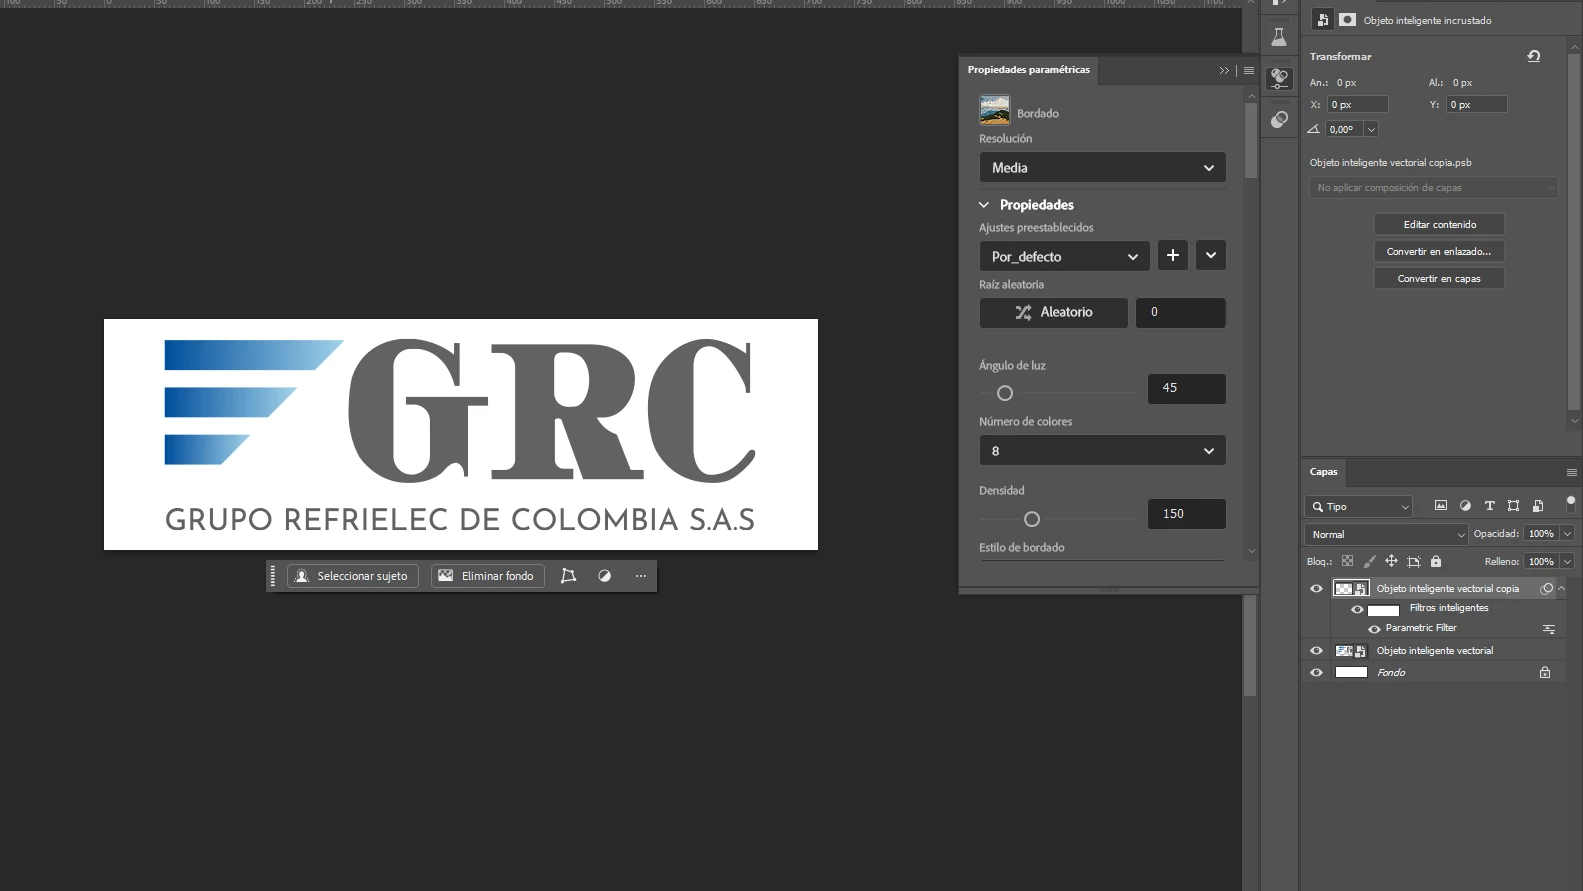The image size is (1583, 891).
Task: Click the Densidad value field 150
Action: 1187,514
